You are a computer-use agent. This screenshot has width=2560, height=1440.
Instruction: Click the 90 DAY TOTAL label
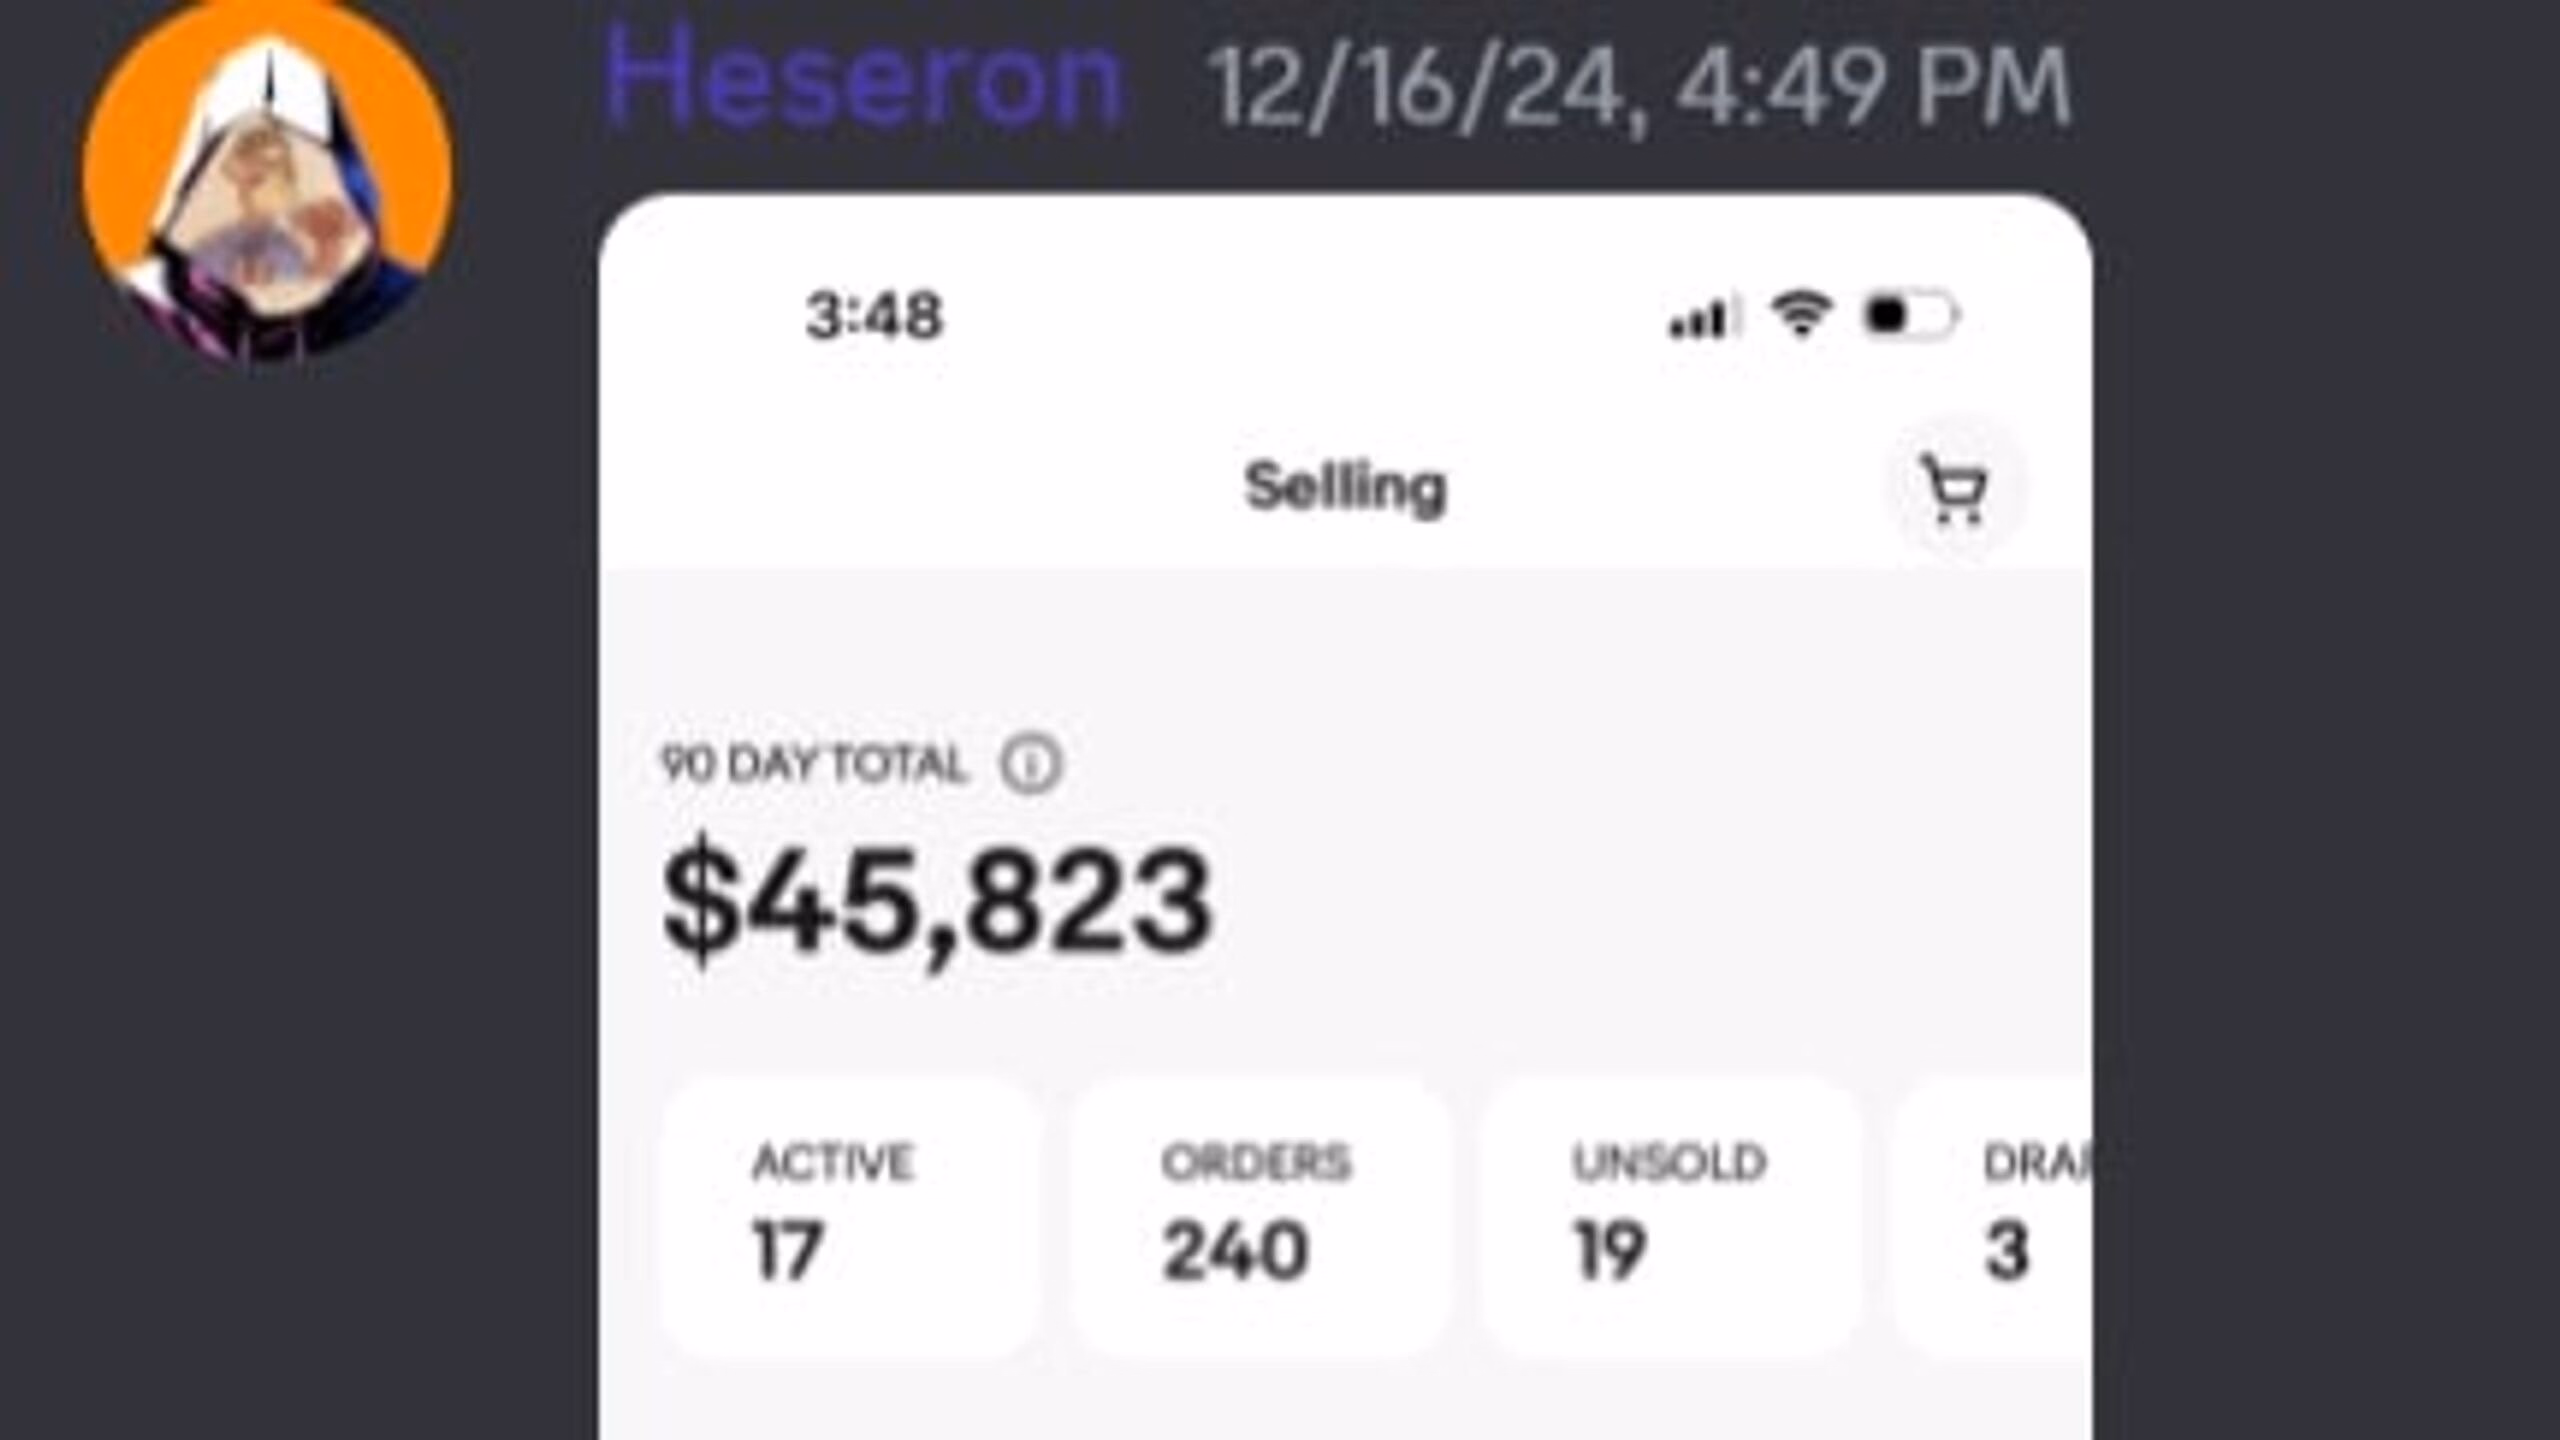click(x=814, y=765)
